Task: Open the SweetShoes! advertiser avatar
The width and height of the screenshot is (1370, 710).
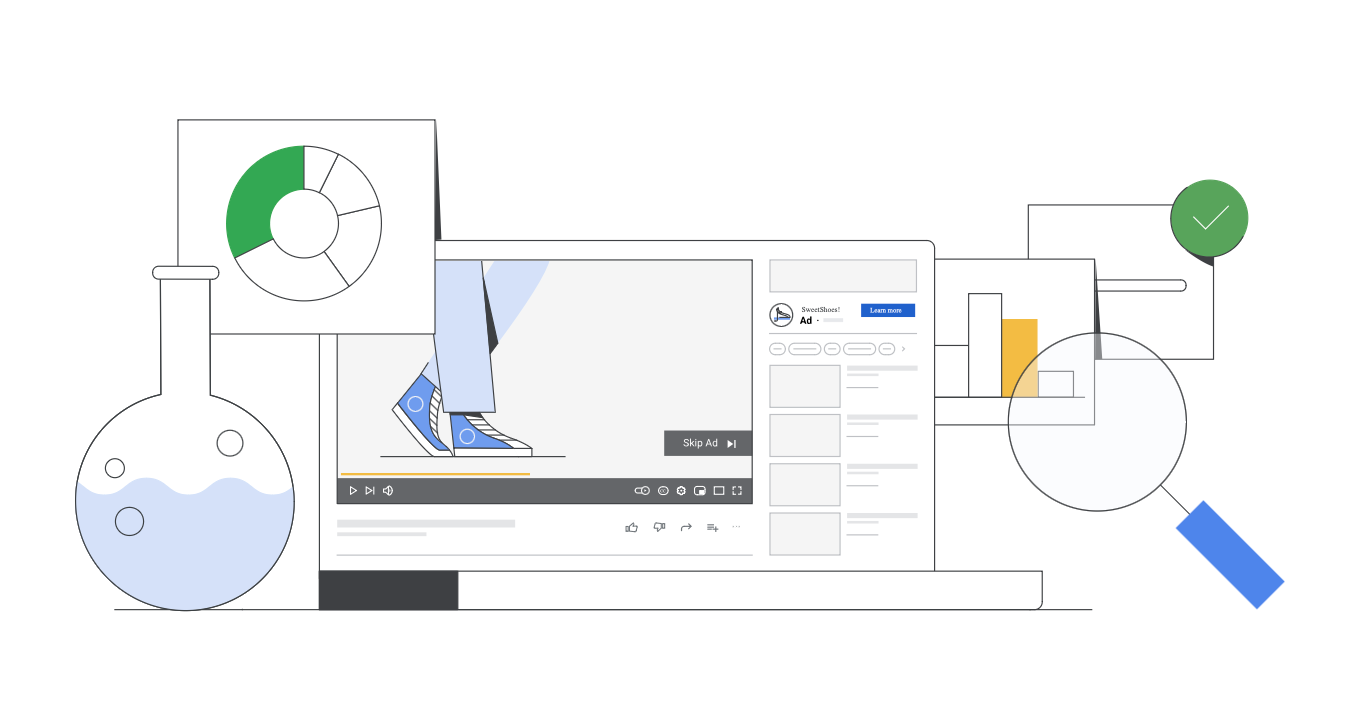Action: click(781, 315)
